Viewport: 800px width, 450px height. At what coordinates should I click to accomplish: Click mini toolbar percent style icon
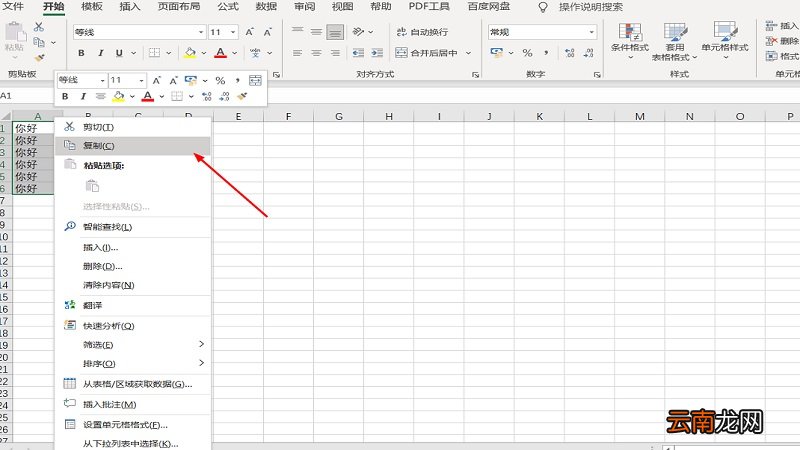220,80
